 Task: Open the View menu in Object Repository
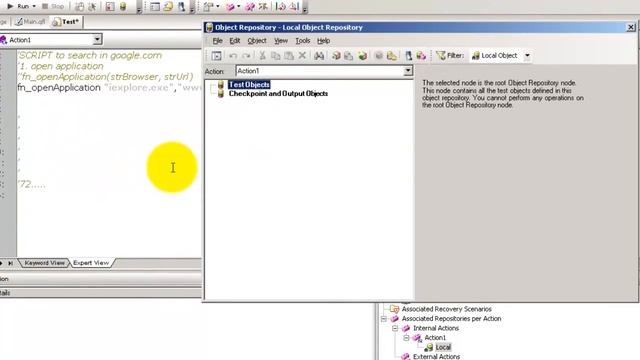pyautogui.click(x=281, y=41)
